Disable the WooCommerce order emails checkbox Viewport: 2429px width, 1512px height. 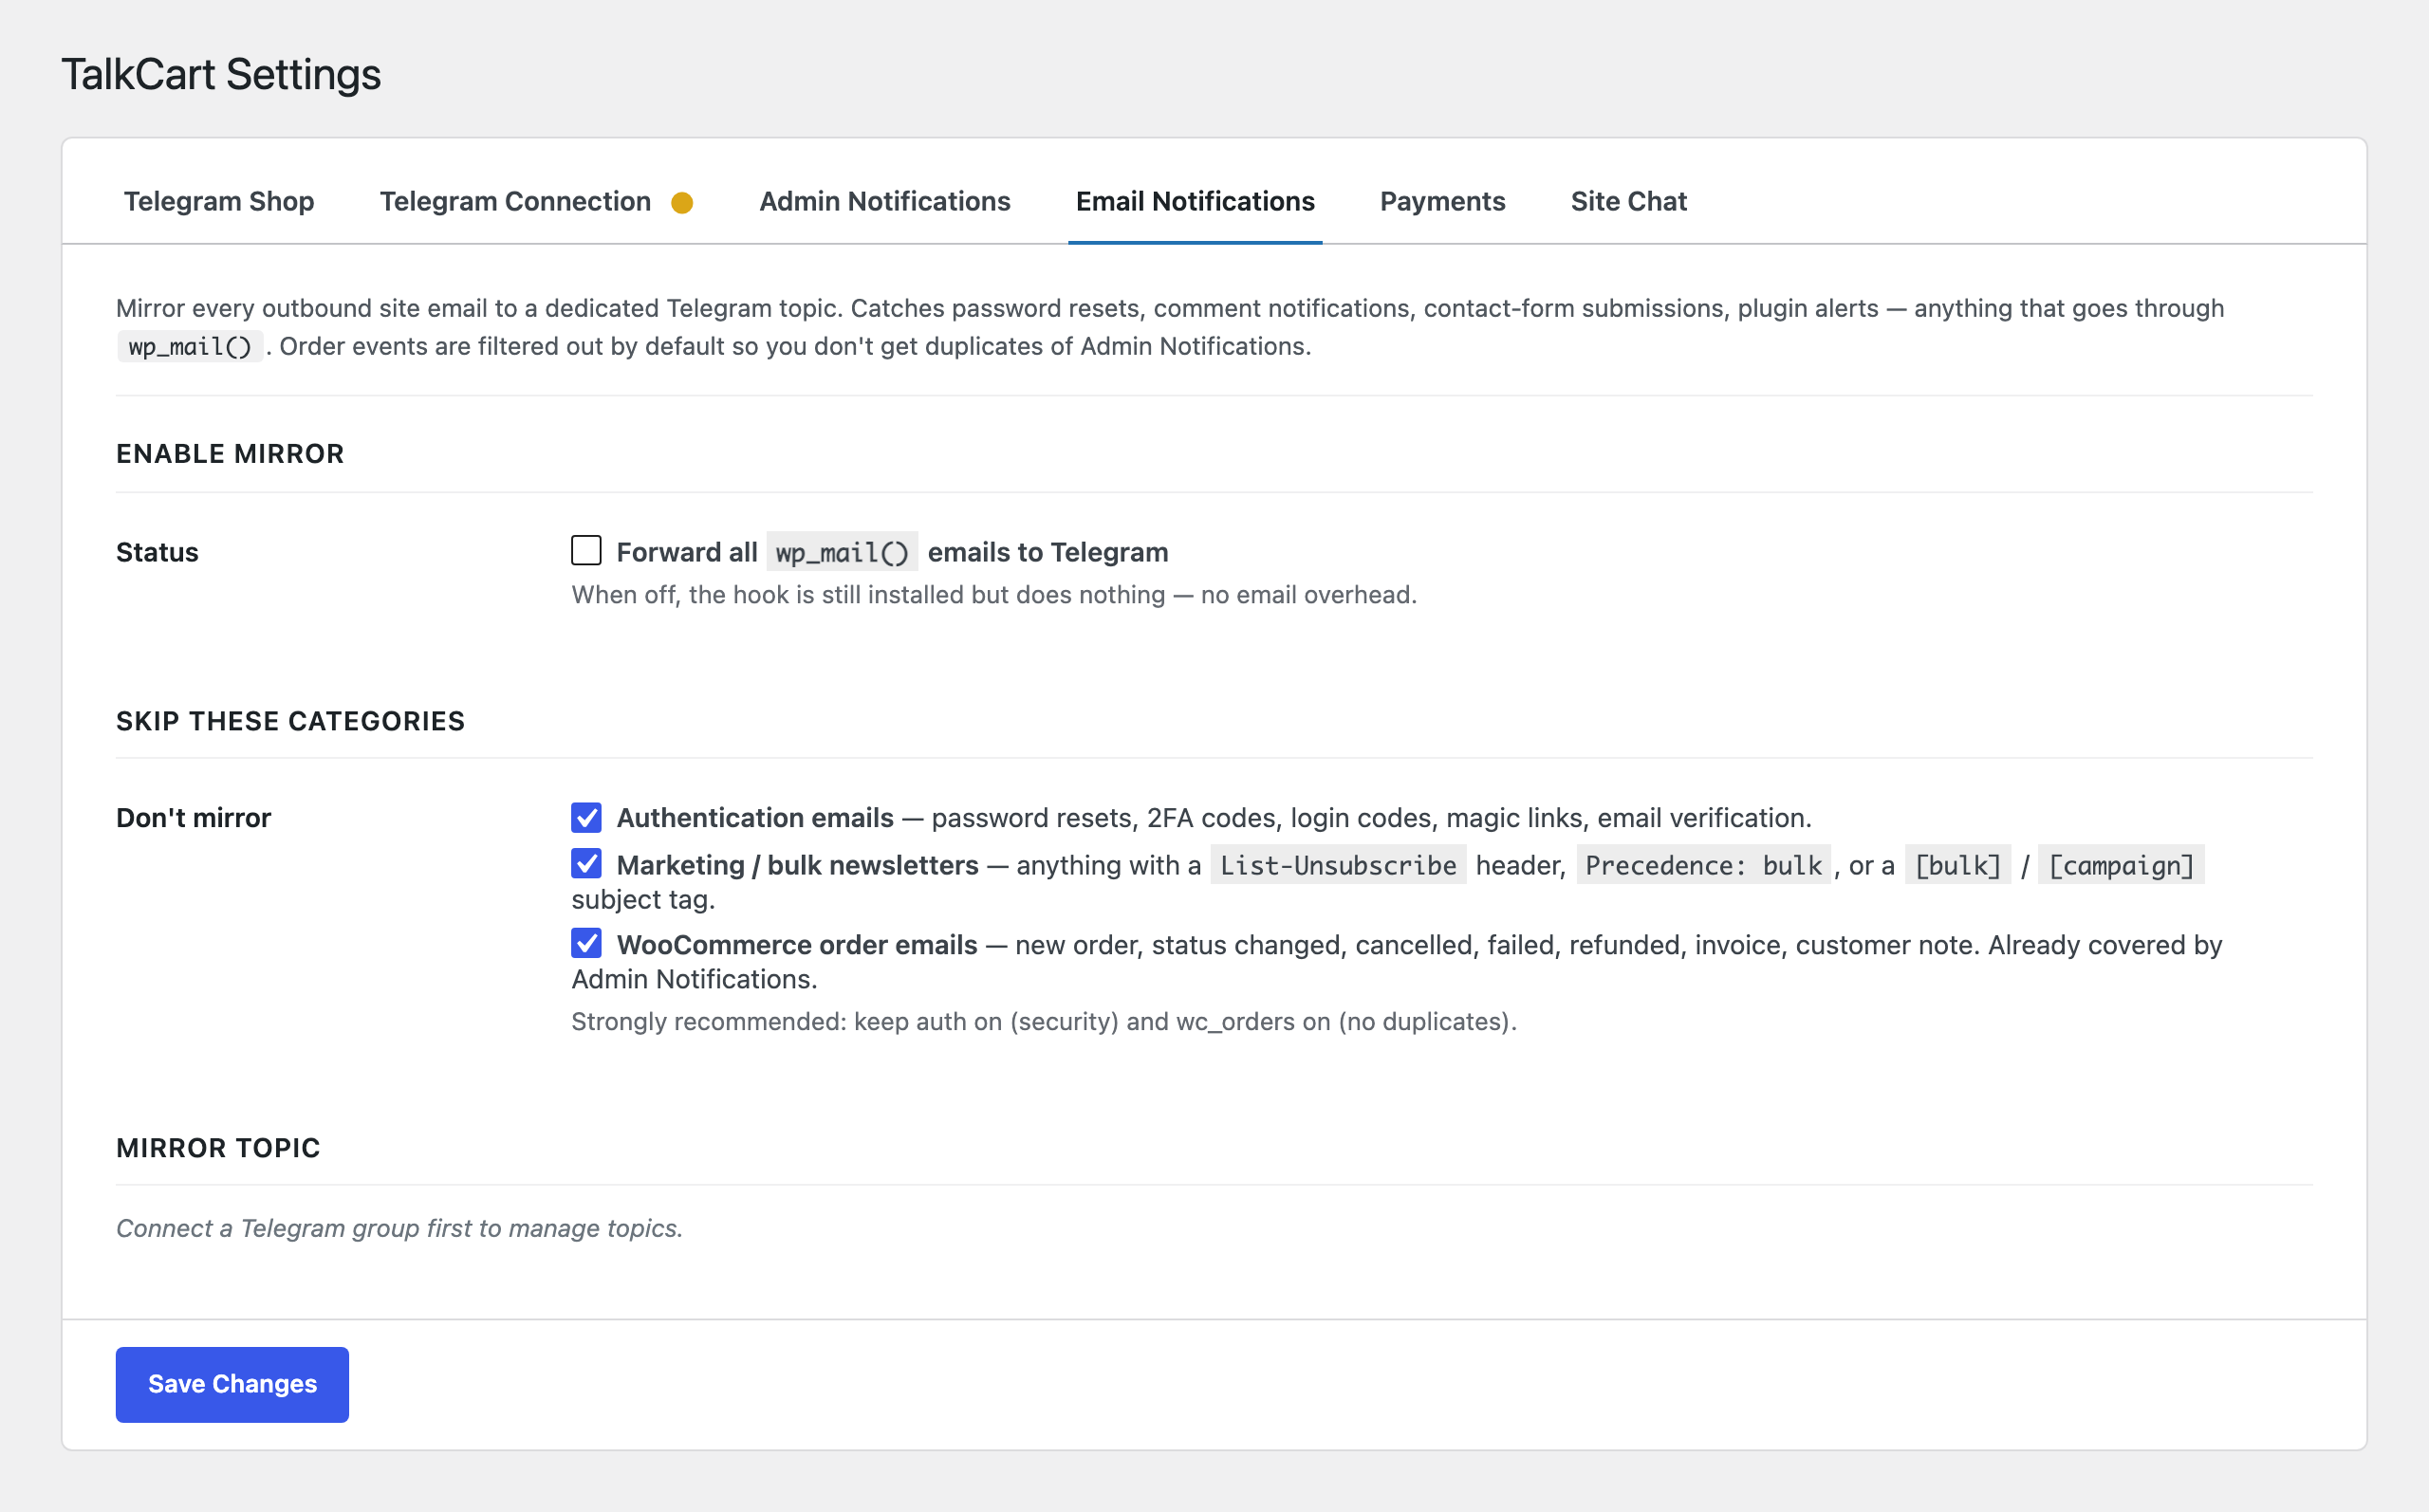click(586, 943)
